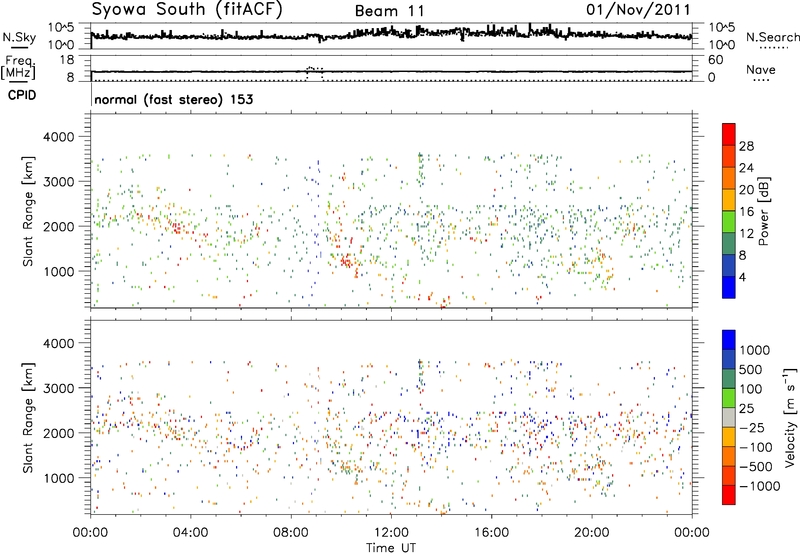The width and height of the screenshot is (800, 554).
Task: Click the '3000' tick of the velocity panel
Action: pyautogui.click(x=59, y=388)
